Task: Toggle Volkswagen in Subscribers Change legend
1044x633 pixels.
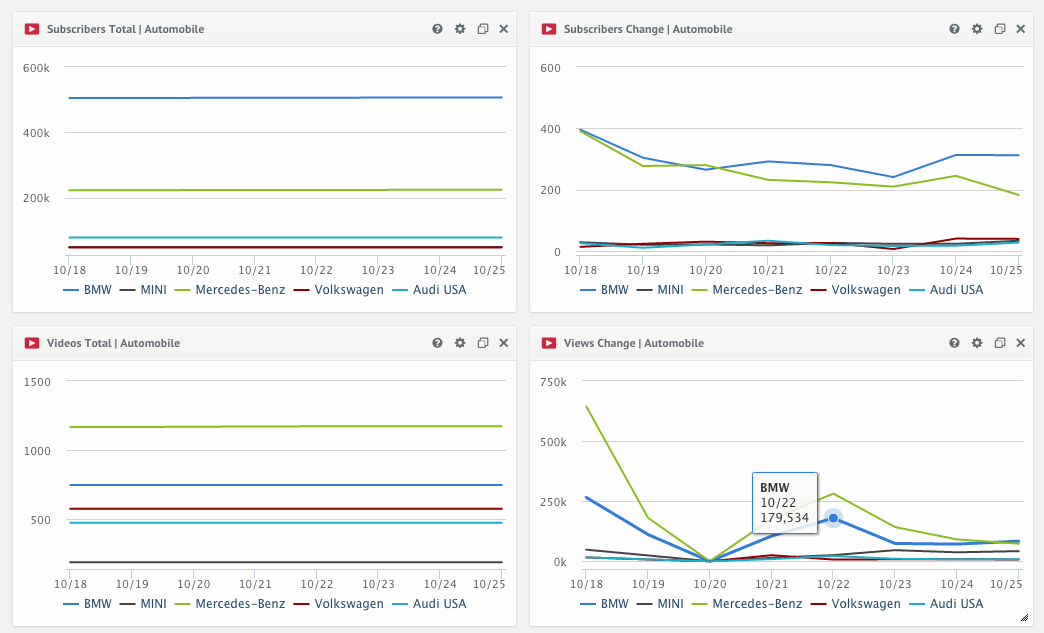Action: 856,290
